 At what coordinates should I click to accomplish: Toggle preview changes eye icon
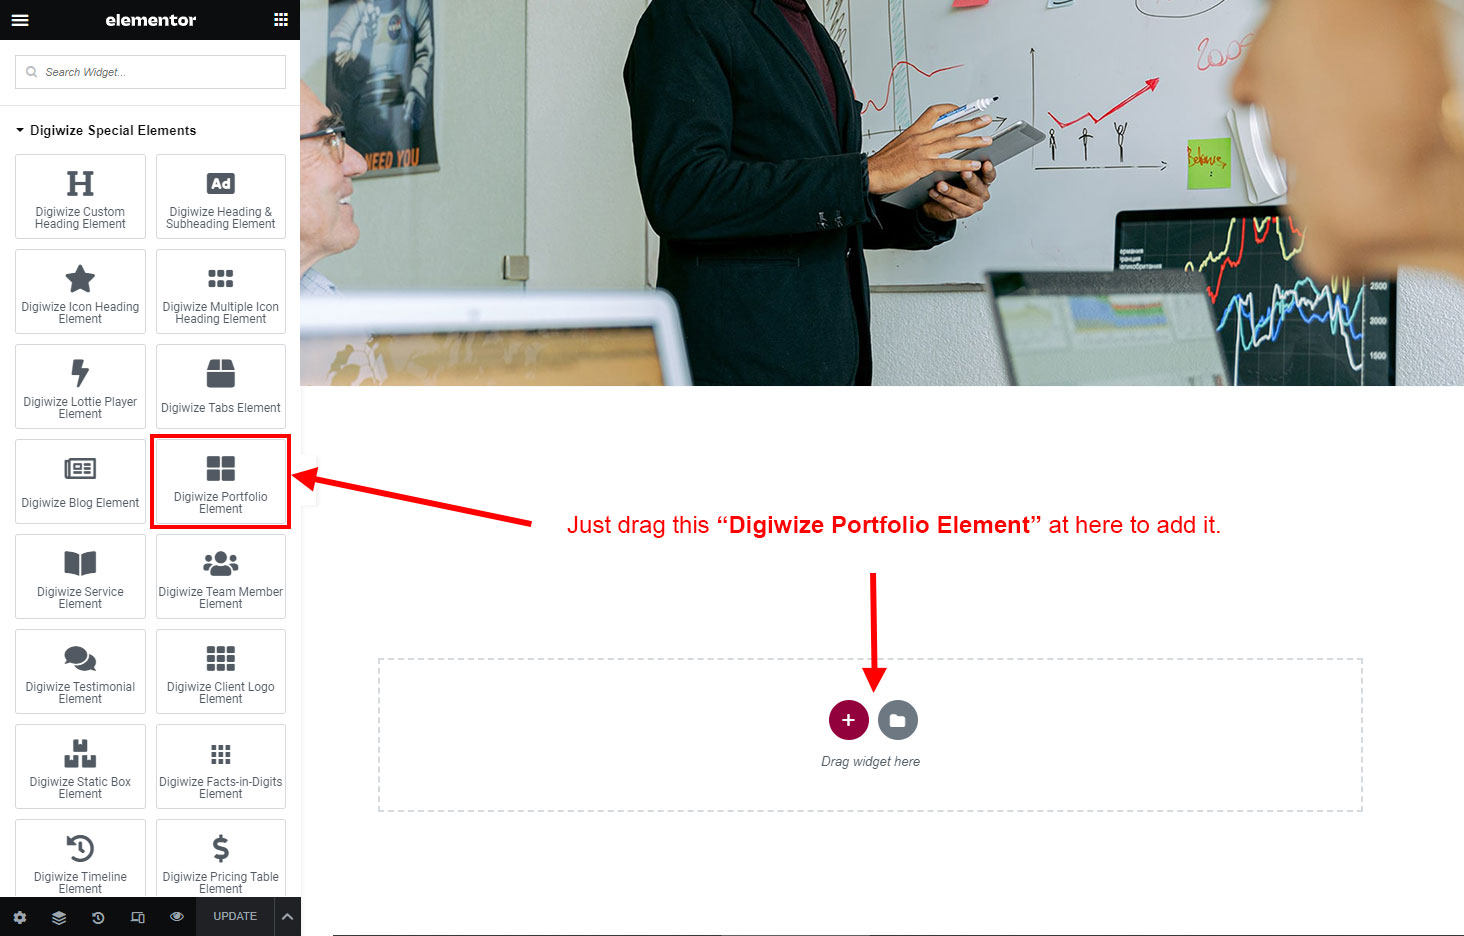pos(177,917)
